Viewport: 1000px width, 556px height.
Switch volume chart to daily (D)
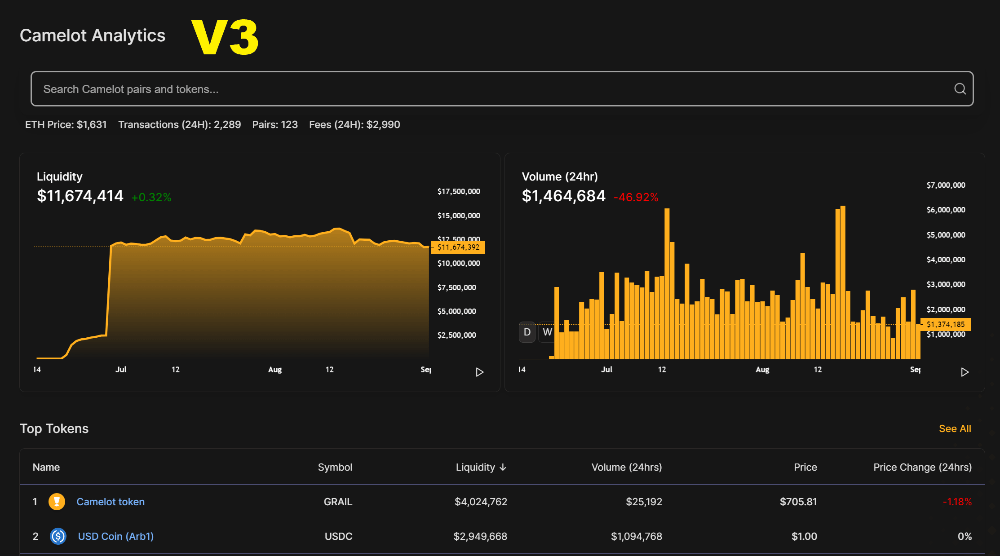tap(527, 332)
